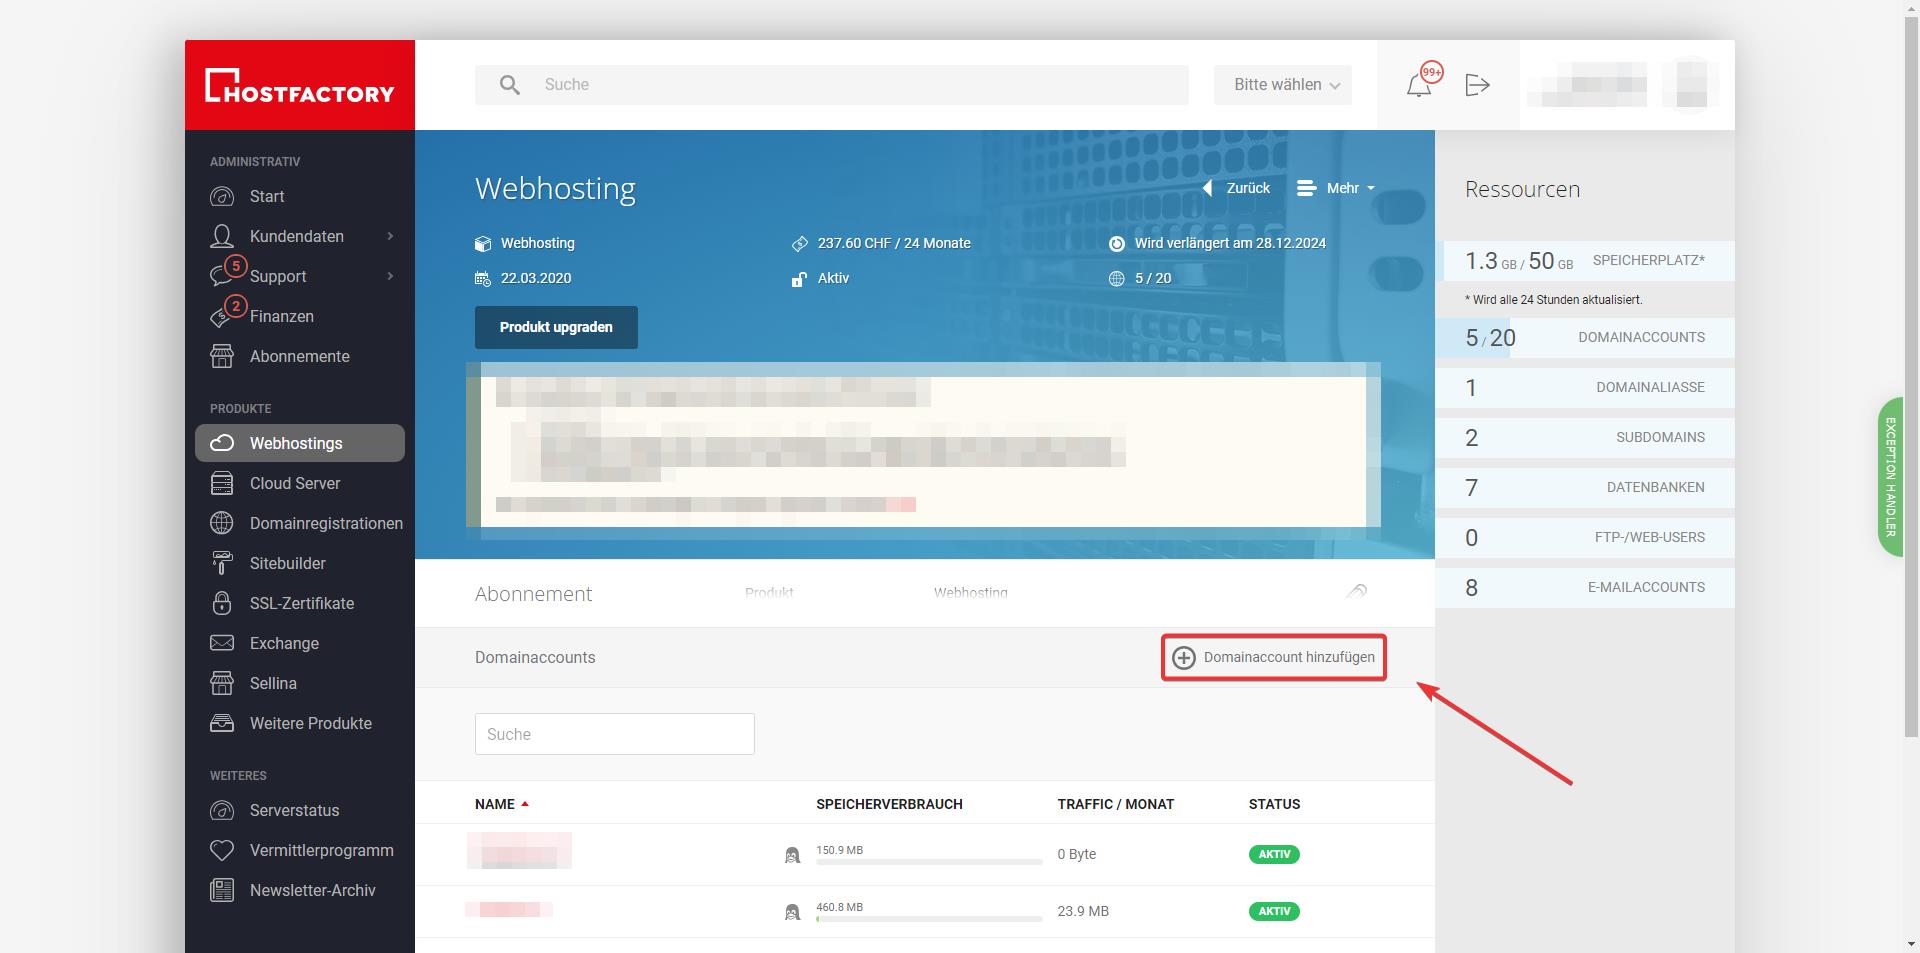Select Webhostings in the sidebar
The width and height of the screenshot is (1920, 953).
click(300, 443)
